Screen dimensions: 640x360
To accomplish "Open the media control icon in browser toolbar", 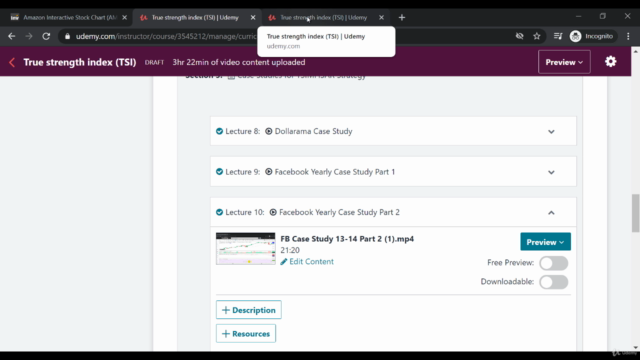I will point(558,36).
